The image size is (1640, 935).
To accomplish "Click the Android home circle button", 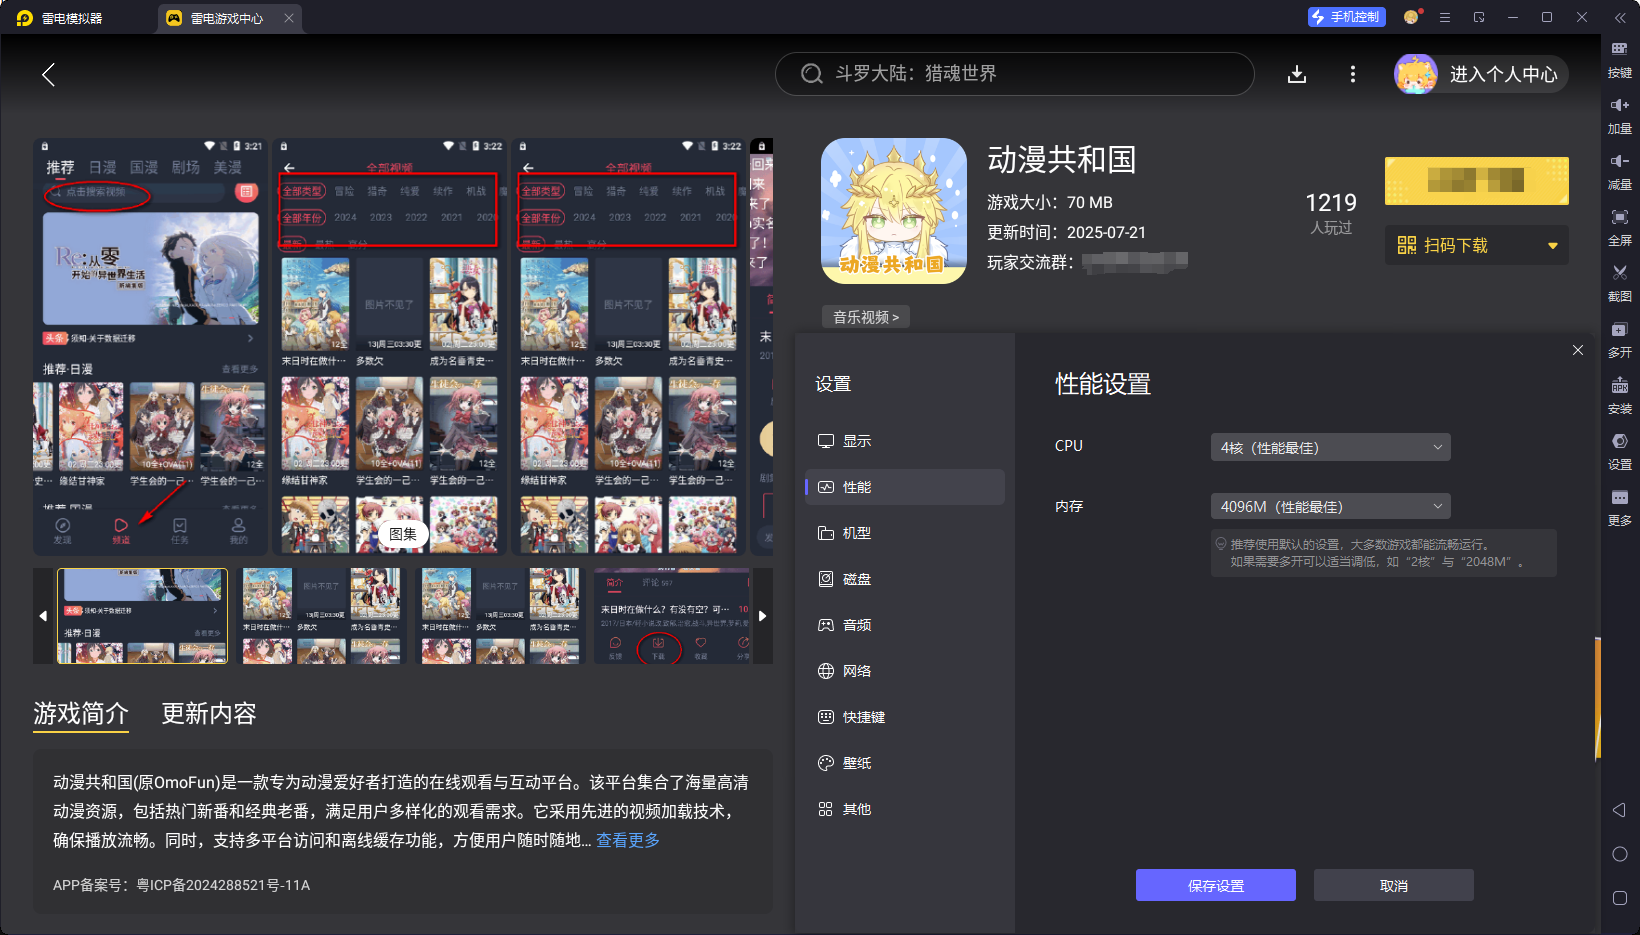I will tap(1620, 854).
